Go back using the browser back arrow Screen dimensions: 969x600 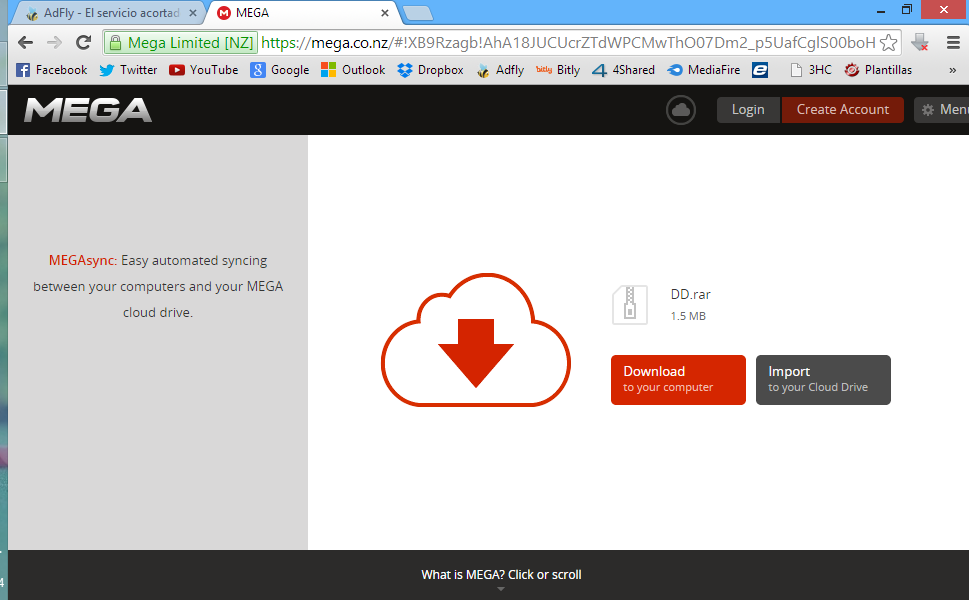tap(25, 43)
